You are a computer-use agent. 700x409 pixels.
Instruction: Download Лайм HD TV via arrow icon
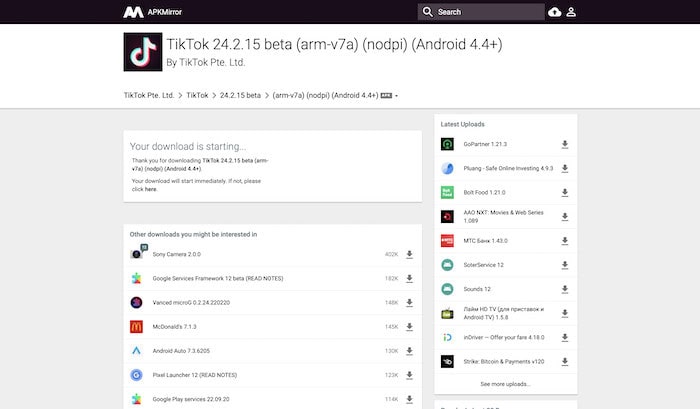pos(565,313)
